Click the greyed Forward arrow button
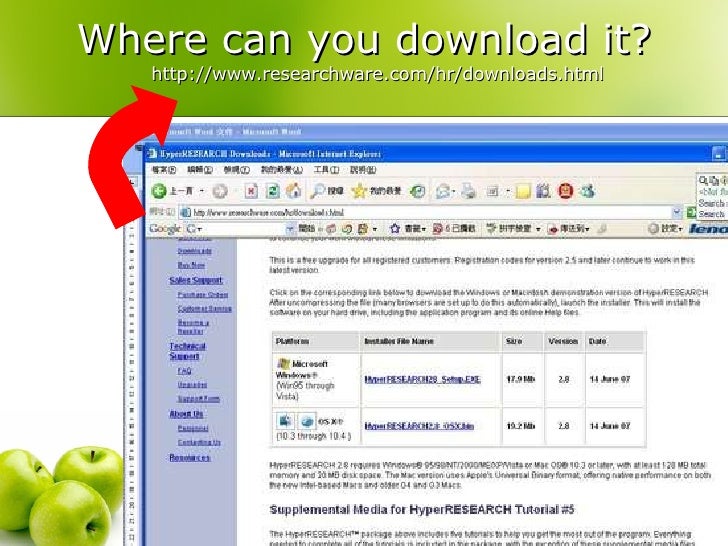Screen dimensions: 728x546 [x=220, y=191]
